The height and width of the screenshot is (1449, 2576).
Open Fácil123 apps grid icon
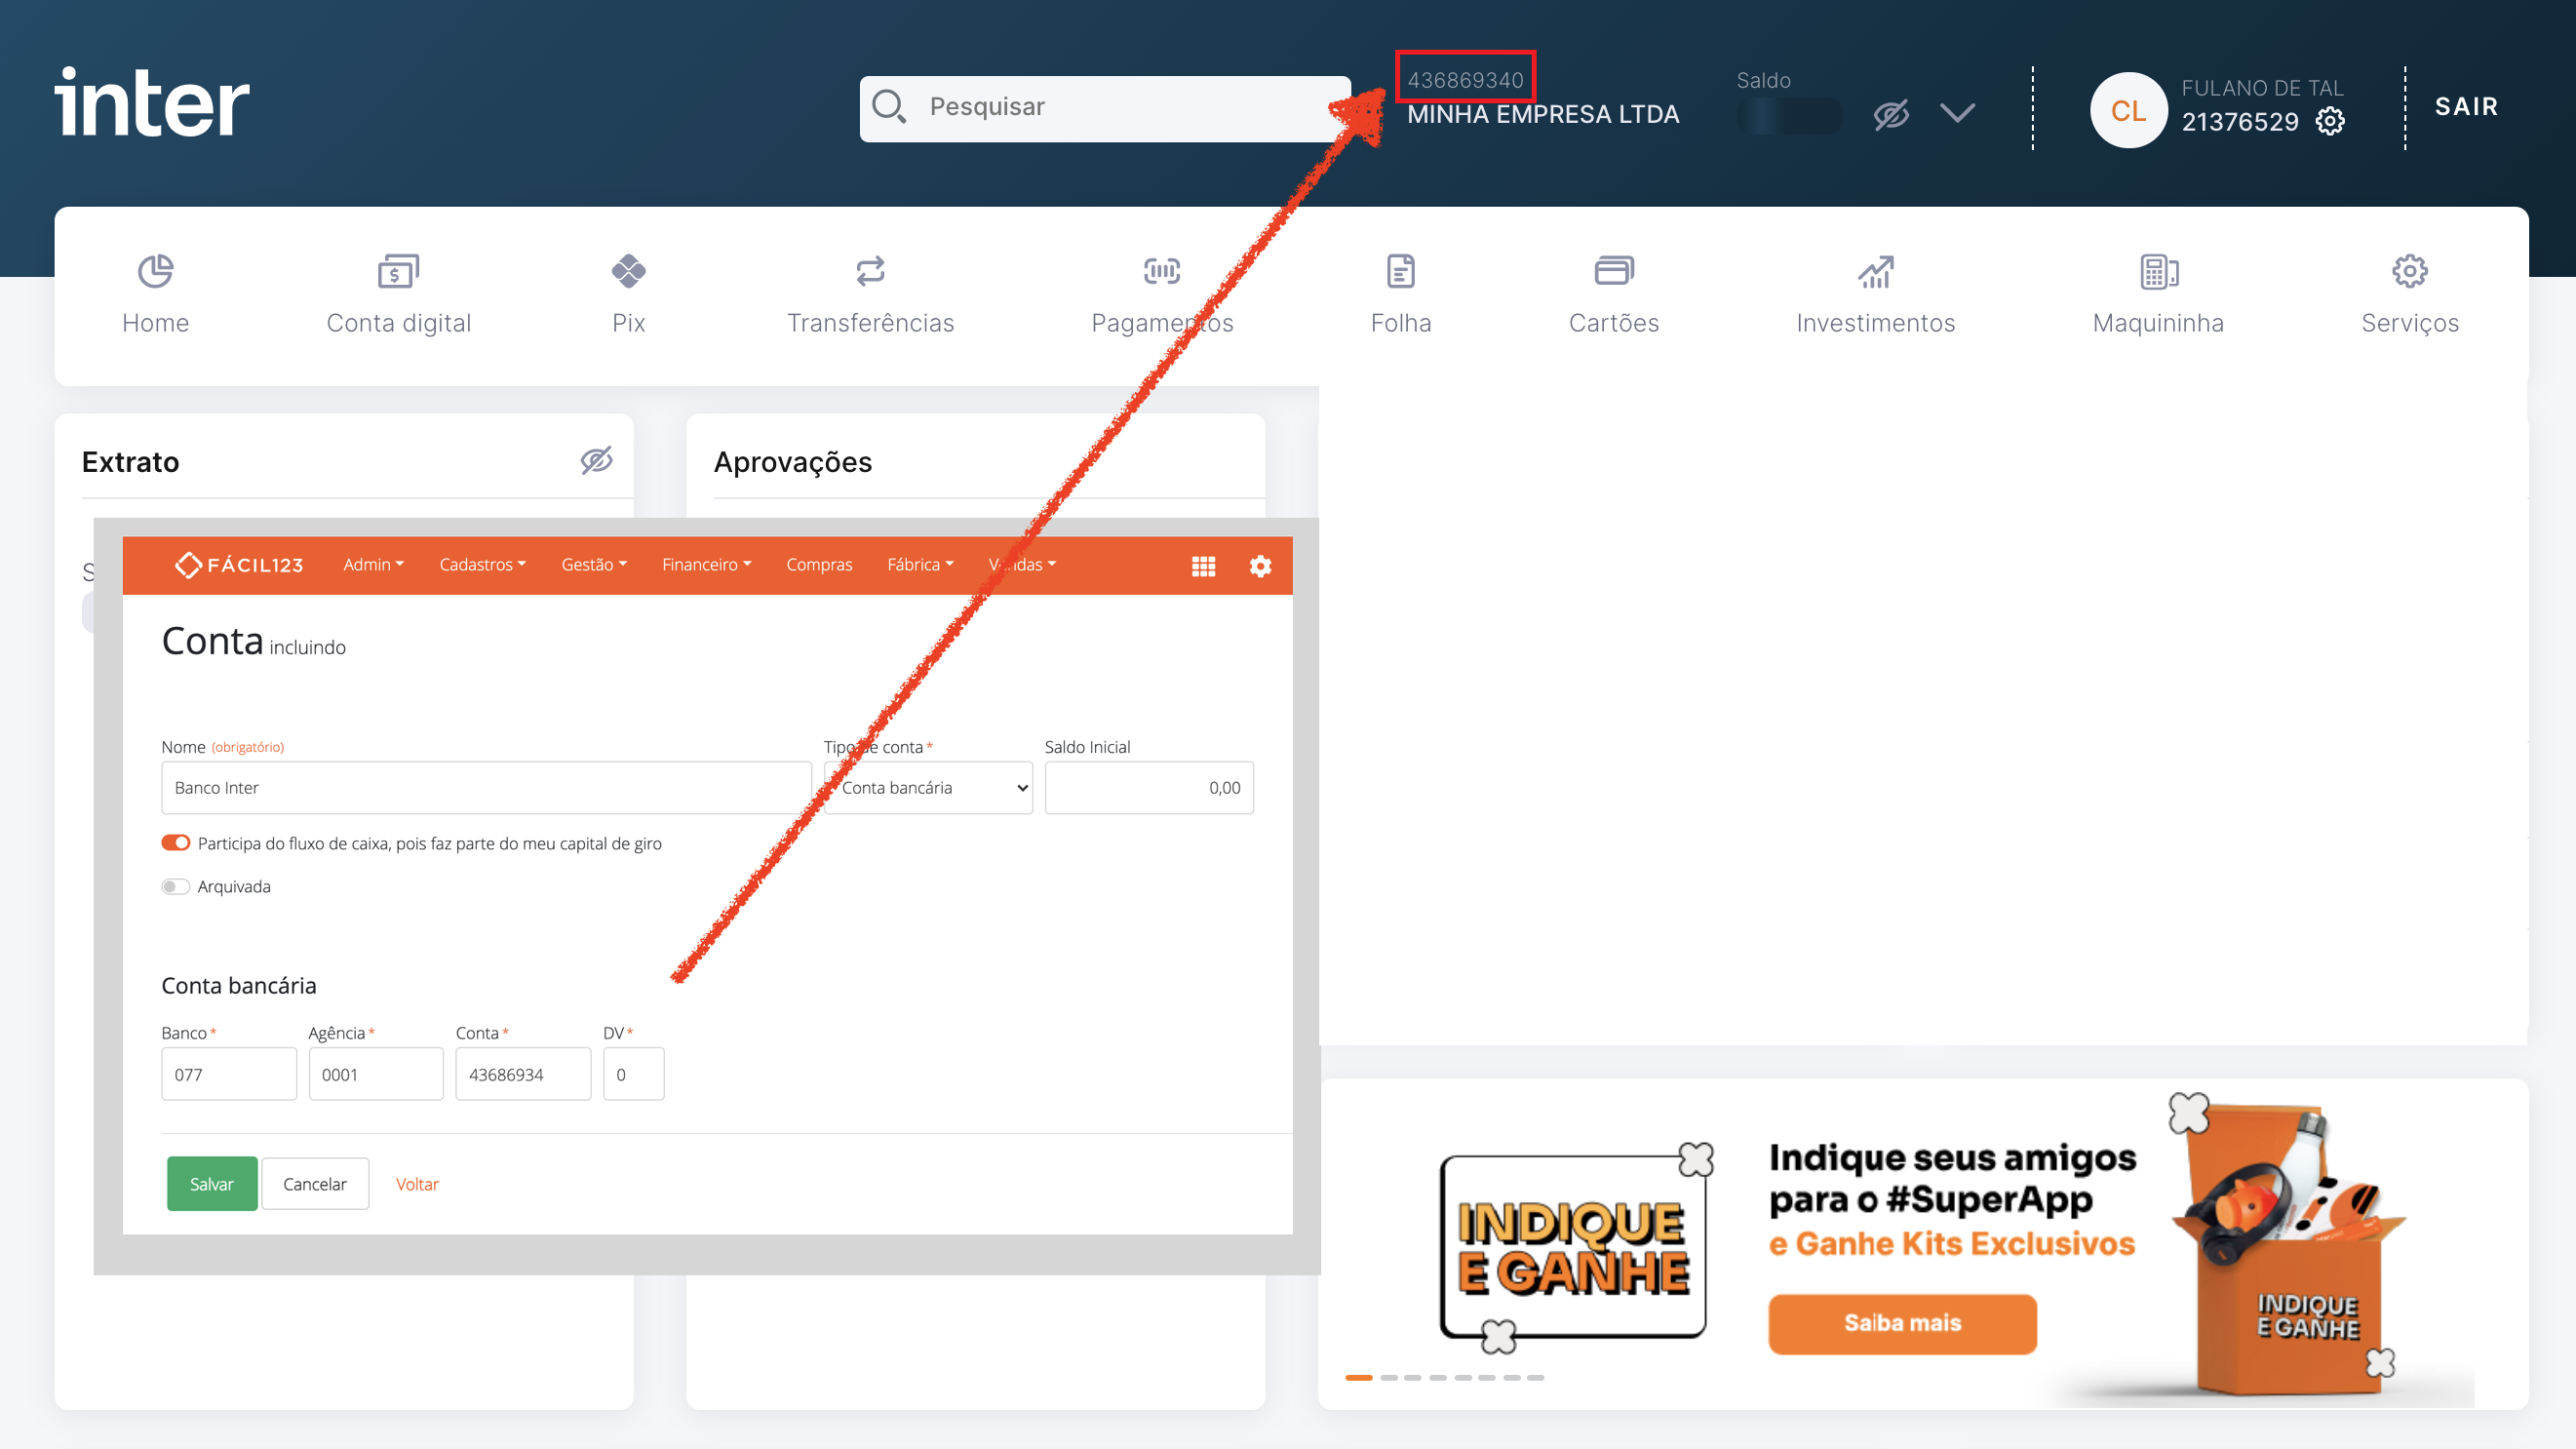pyautogui.click(x=1203, y=566)
